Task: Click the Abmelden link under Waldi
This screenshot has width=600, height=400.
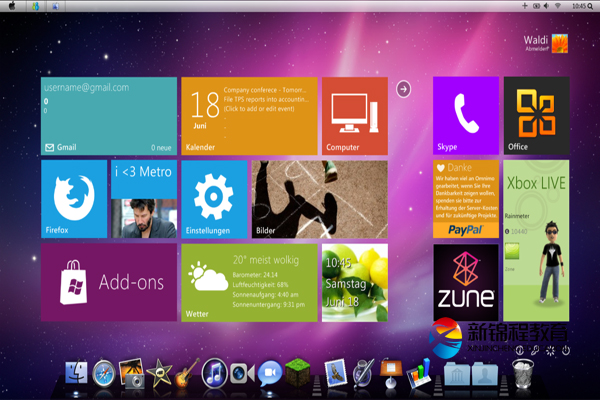Action: [537, 49]
